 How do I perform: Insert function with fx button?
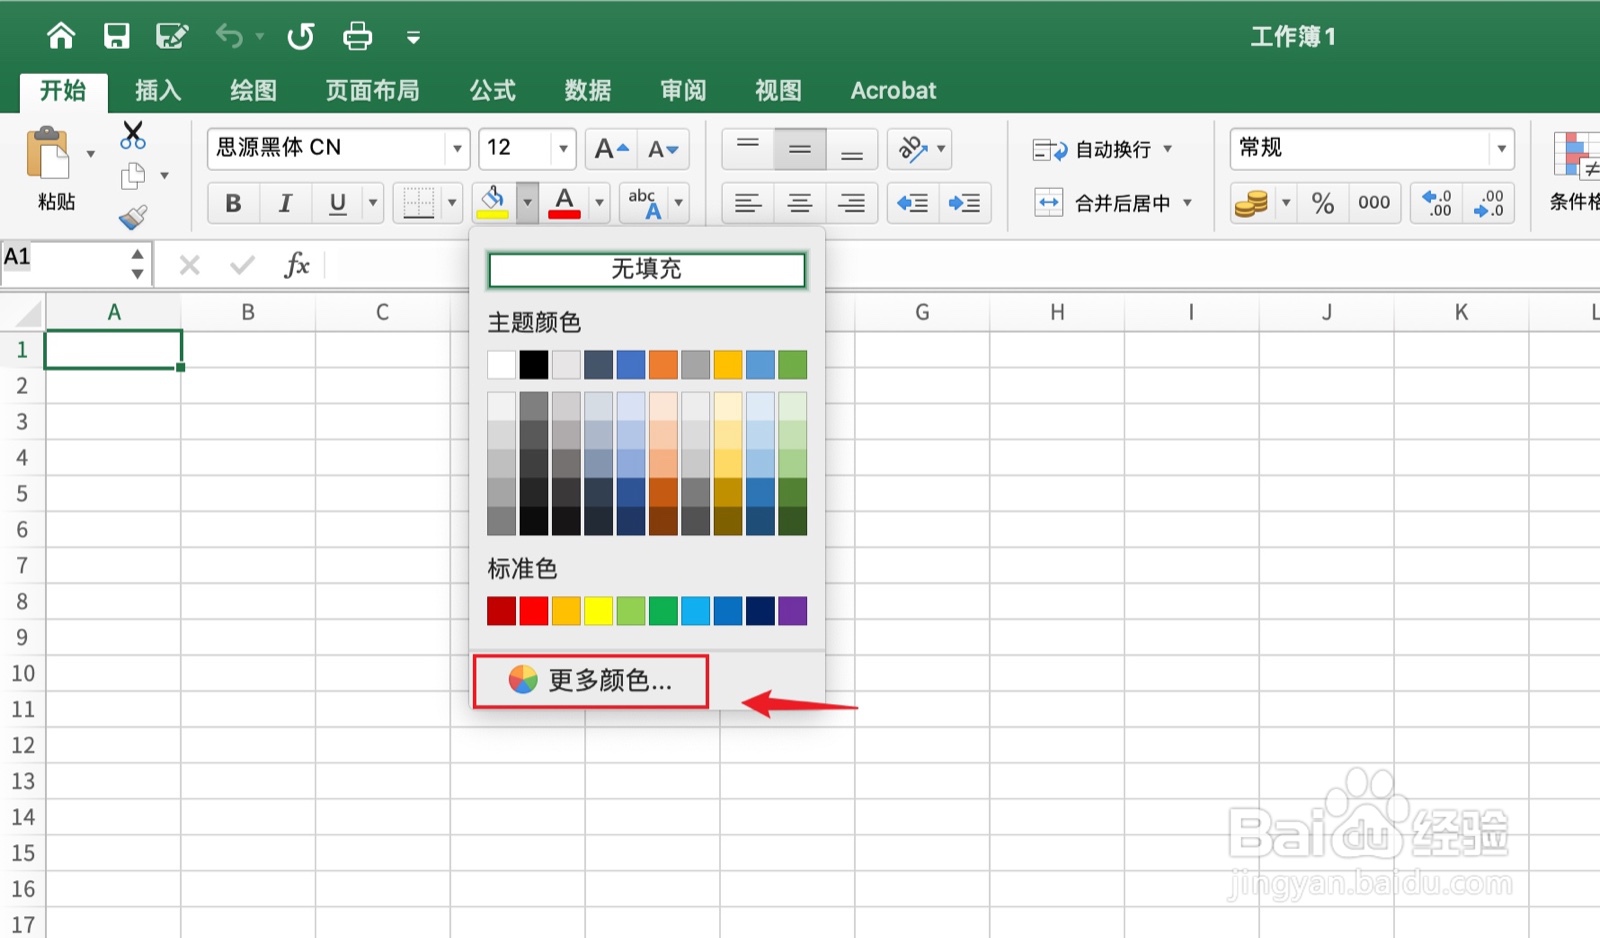tap(296, 265)
